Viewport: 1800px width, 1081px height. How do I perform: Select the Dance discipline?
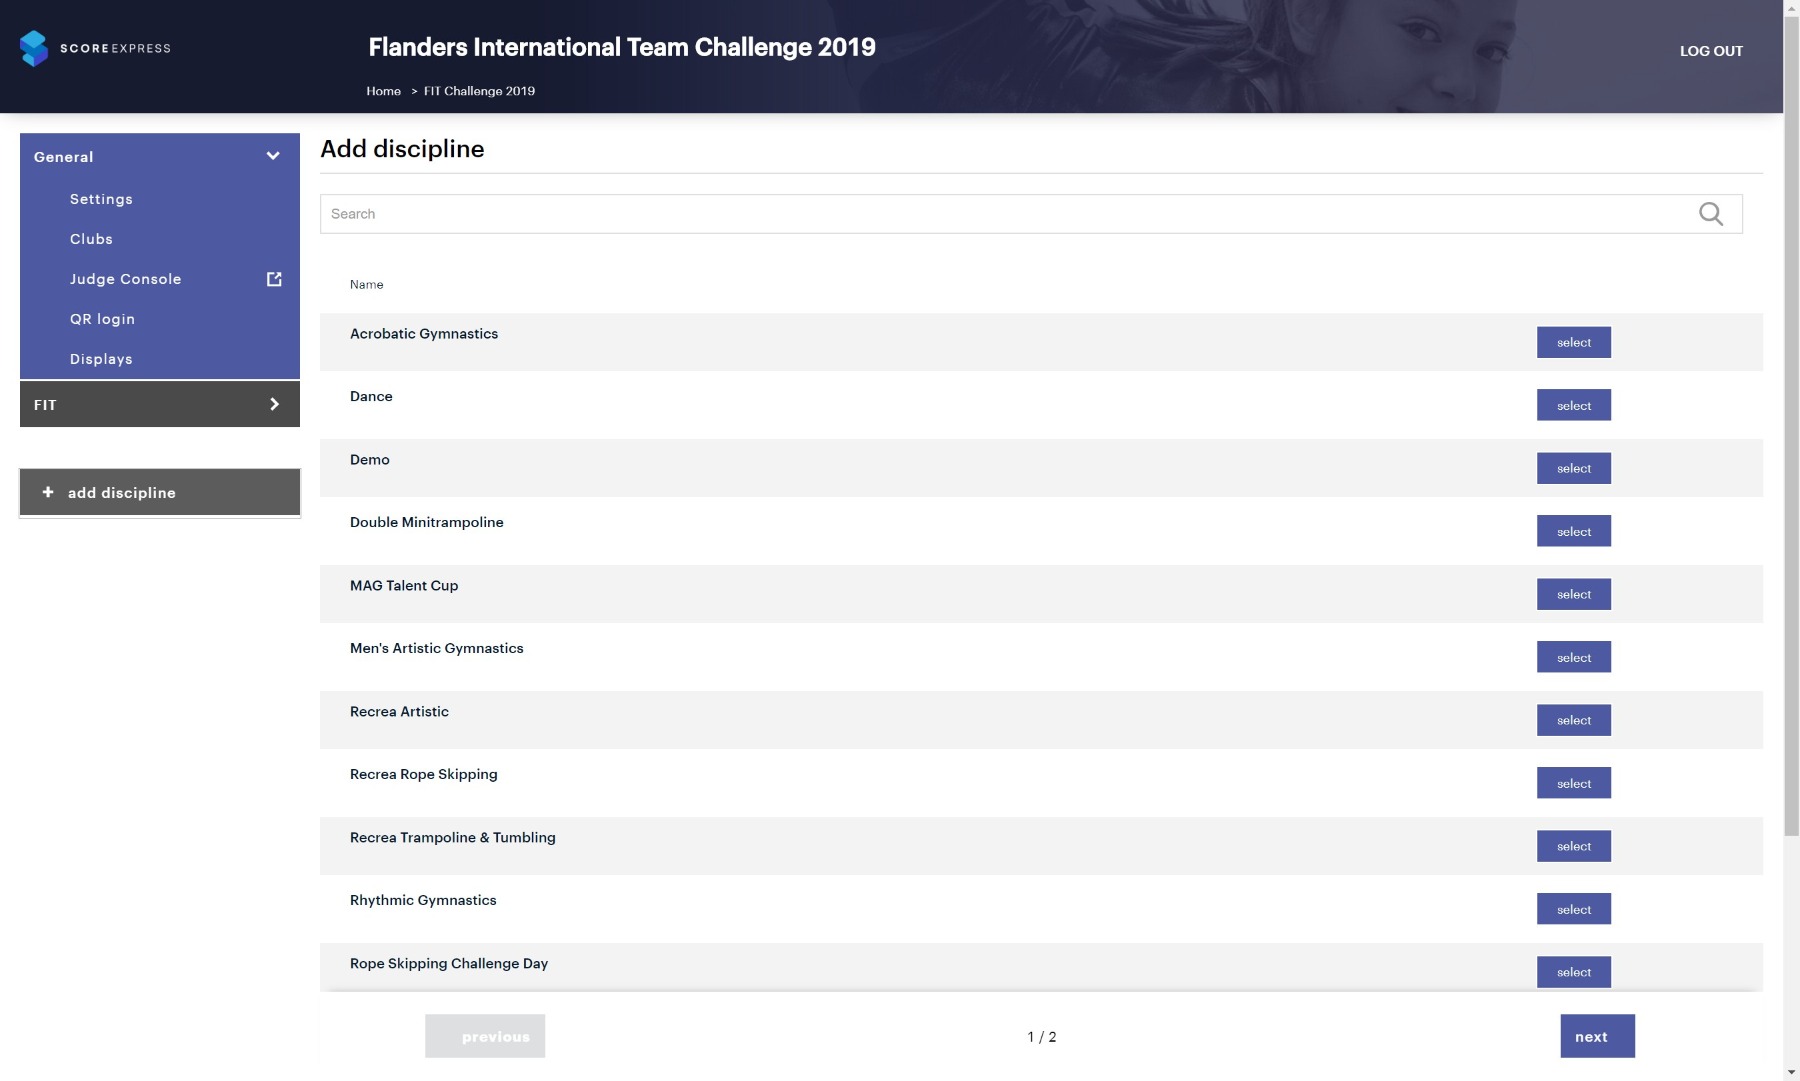point(1574,405)
